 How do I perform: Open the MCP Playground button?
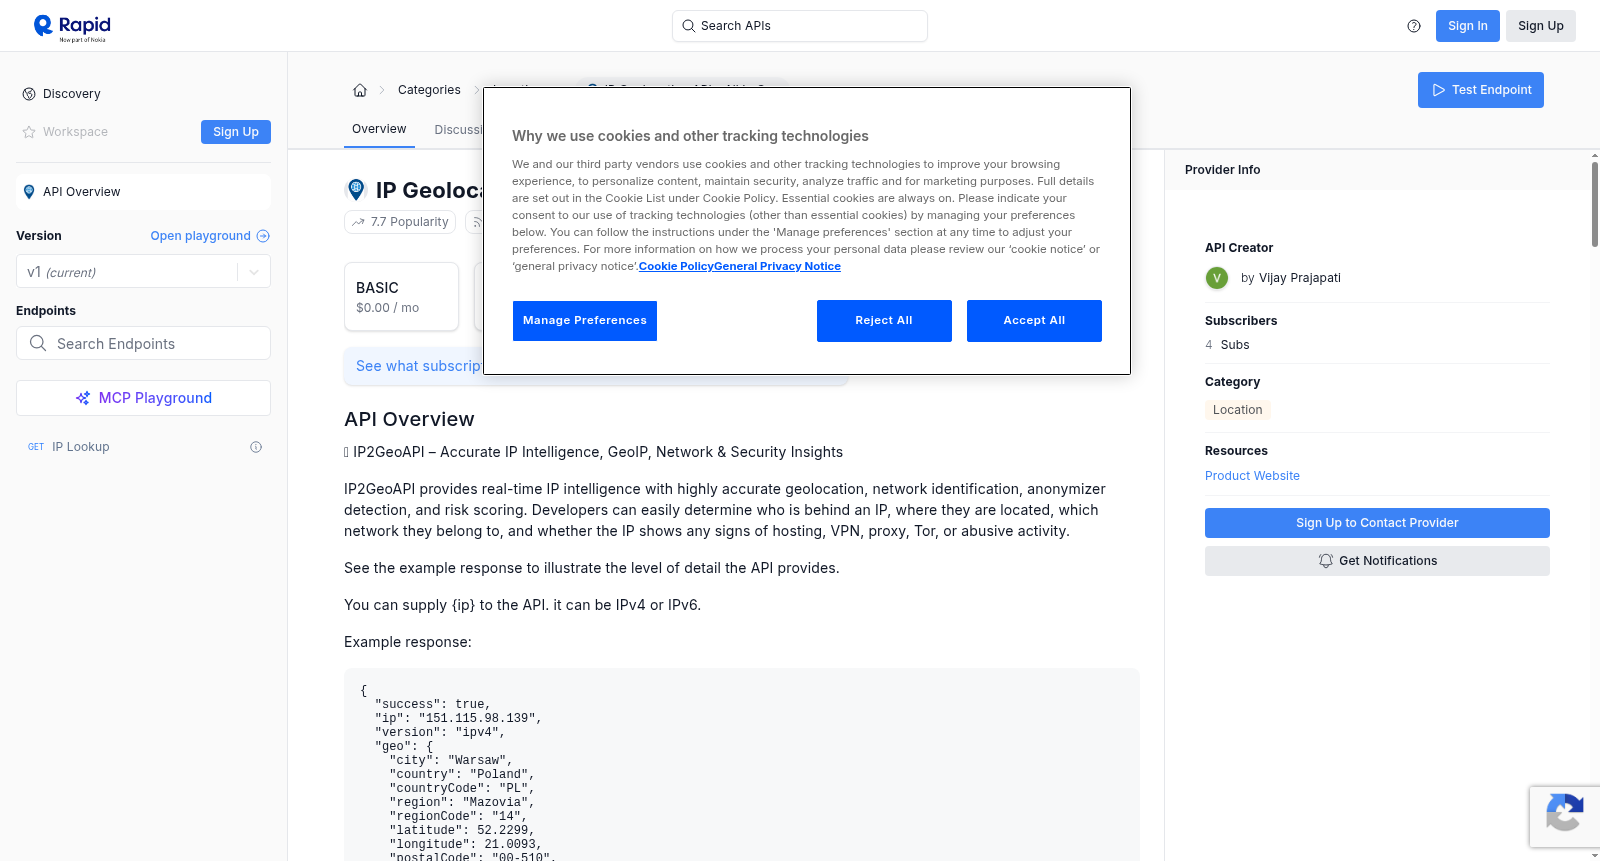(x=143, y=398)
